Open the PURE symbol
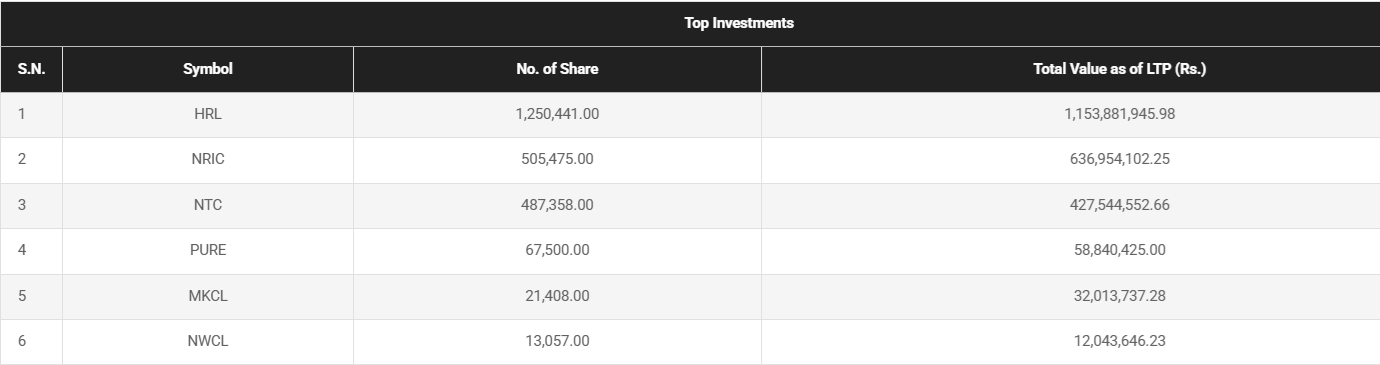The height and width of the screenshot is (365, 1380). [x=208, y=250]
